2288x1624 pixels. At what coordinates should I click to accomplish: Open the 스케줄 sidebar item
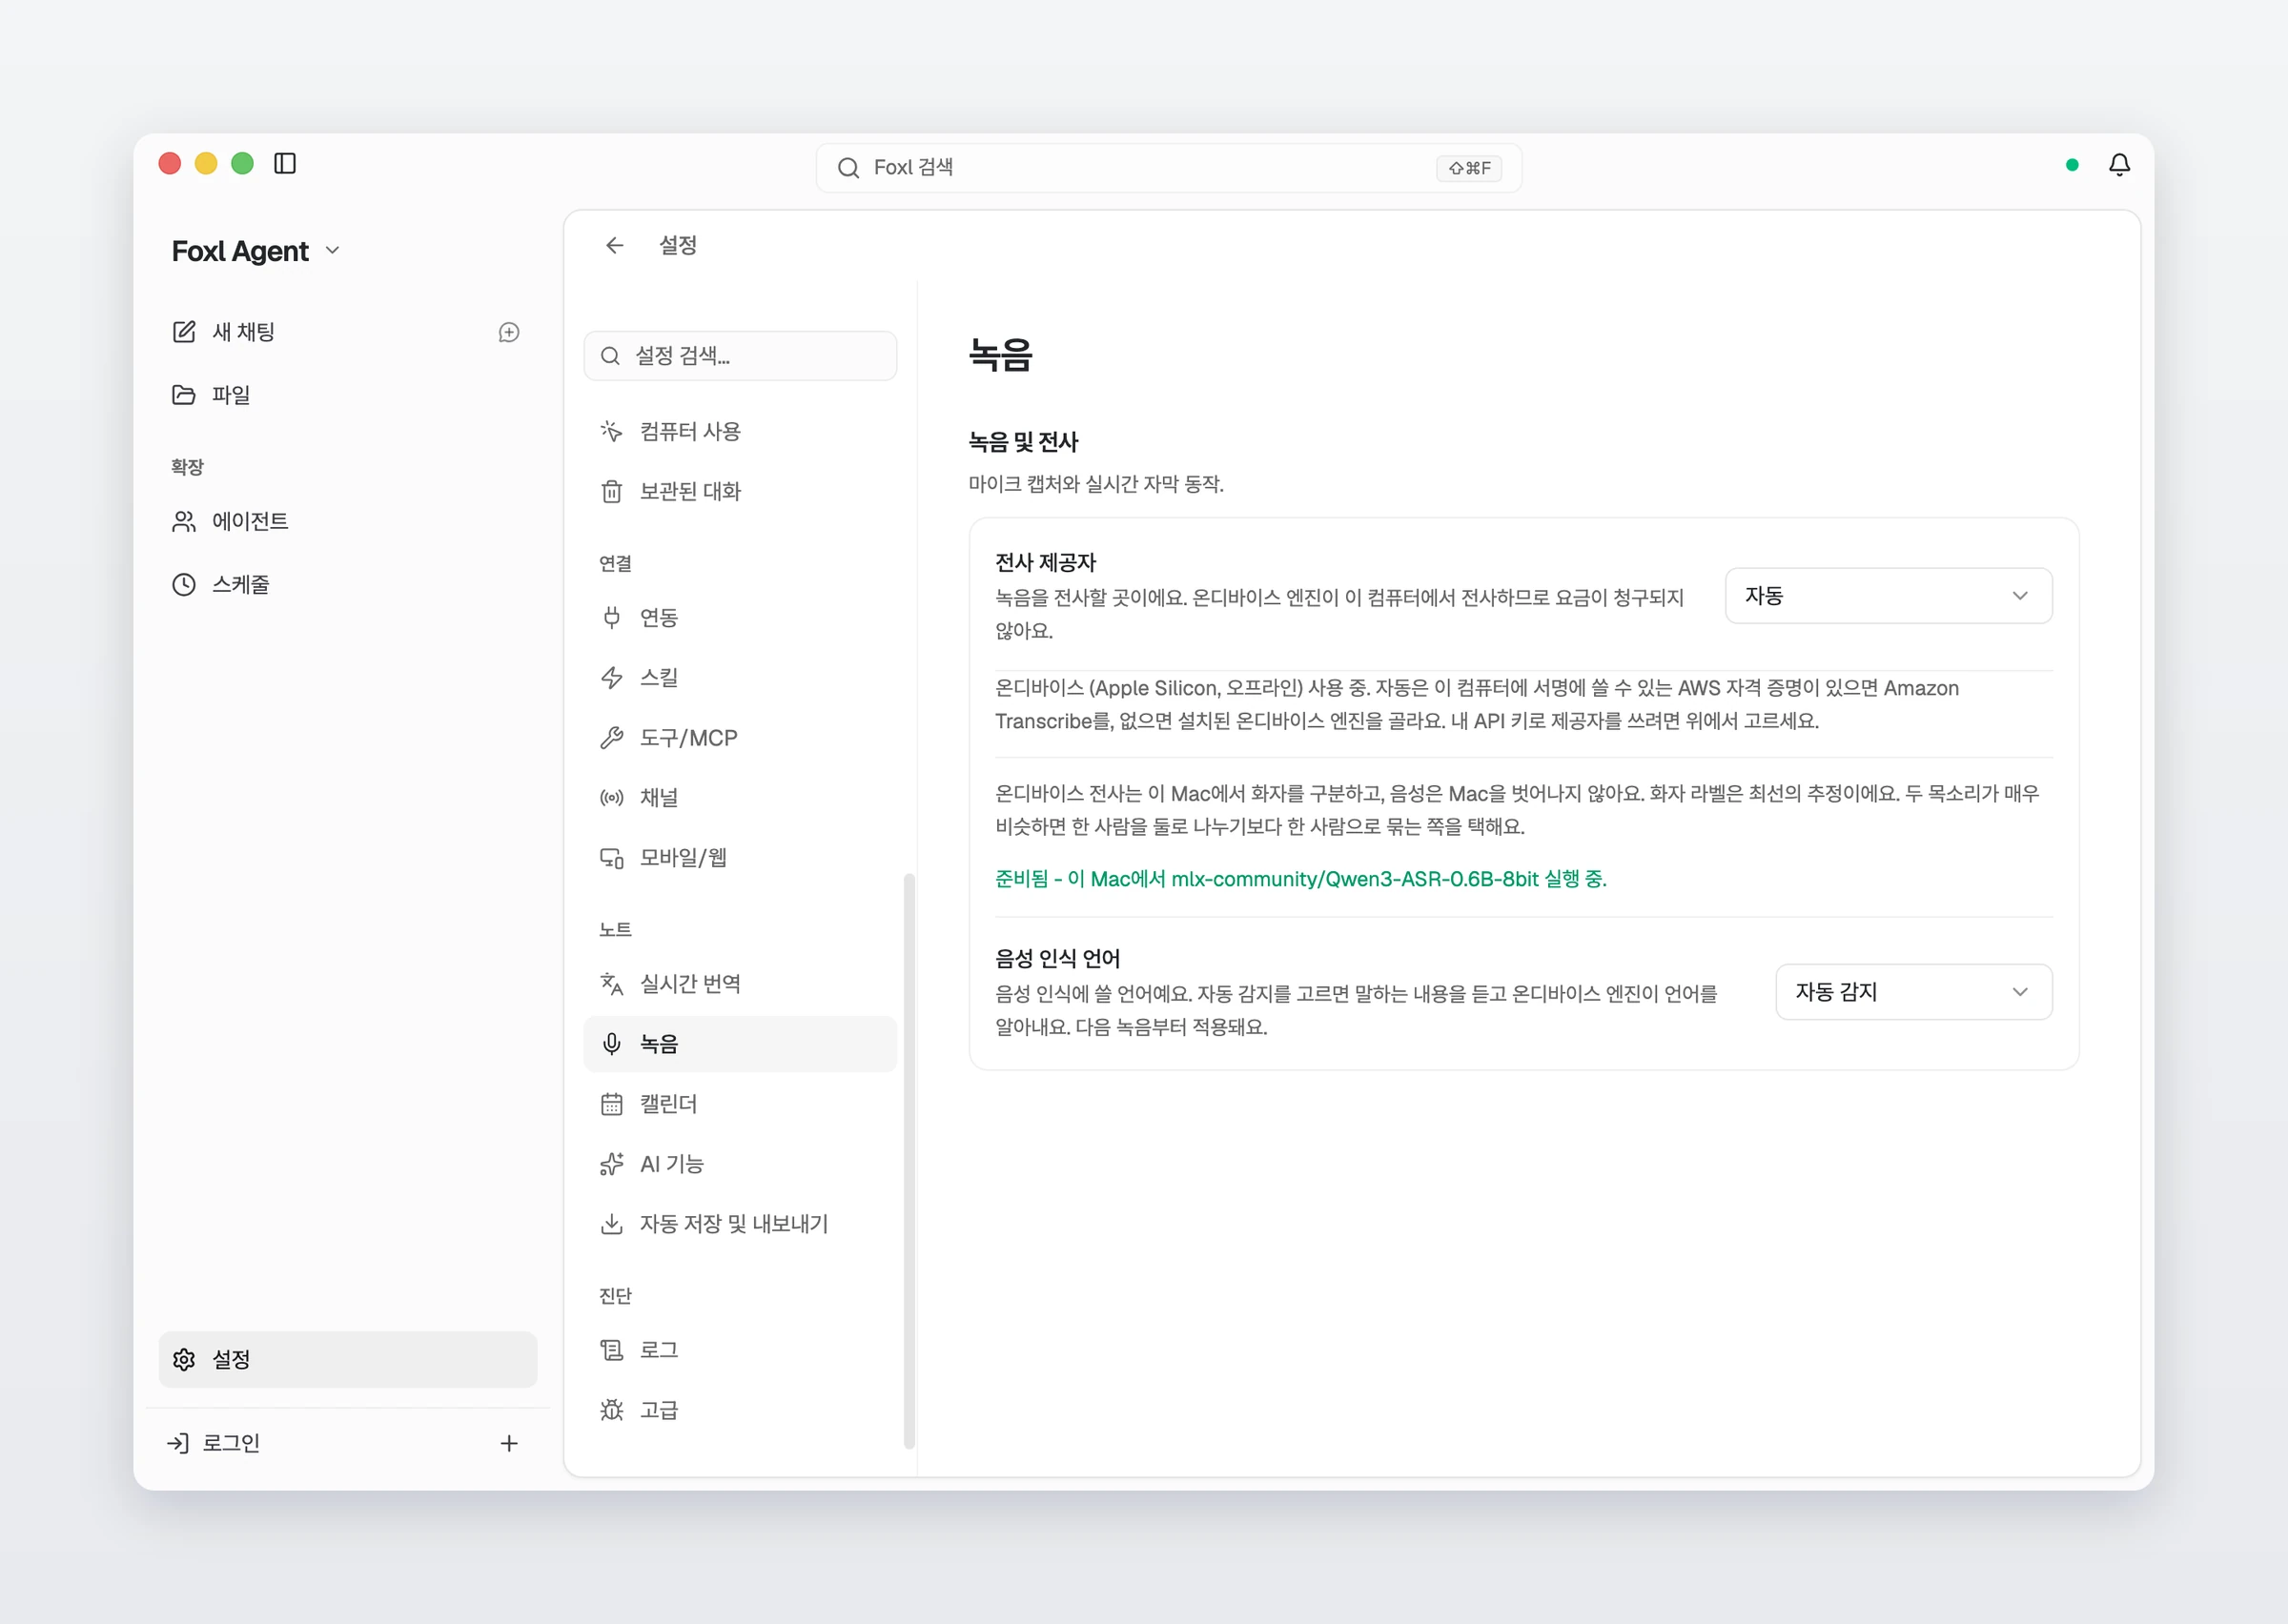click(347, 585)
